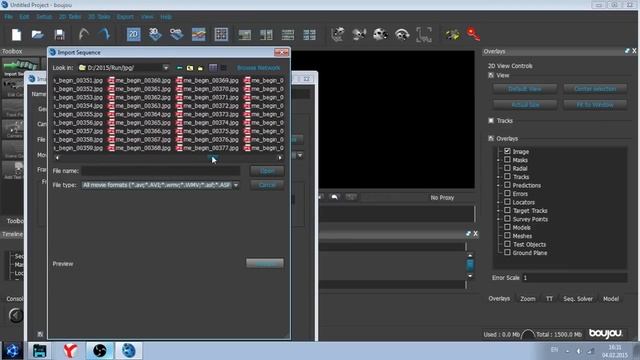Image resolution: width=640 pixels, height=360 pixels.
Task: Open the File type dropdown
Action: (236, 185)
